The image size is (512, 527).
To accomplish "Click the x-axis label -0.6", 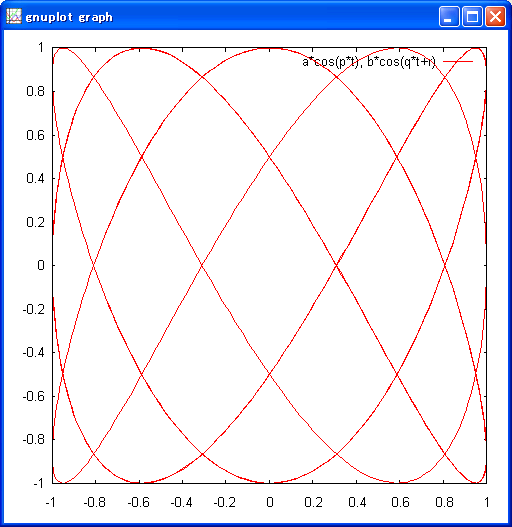I will pyautogui.click(x=138, y=502).
